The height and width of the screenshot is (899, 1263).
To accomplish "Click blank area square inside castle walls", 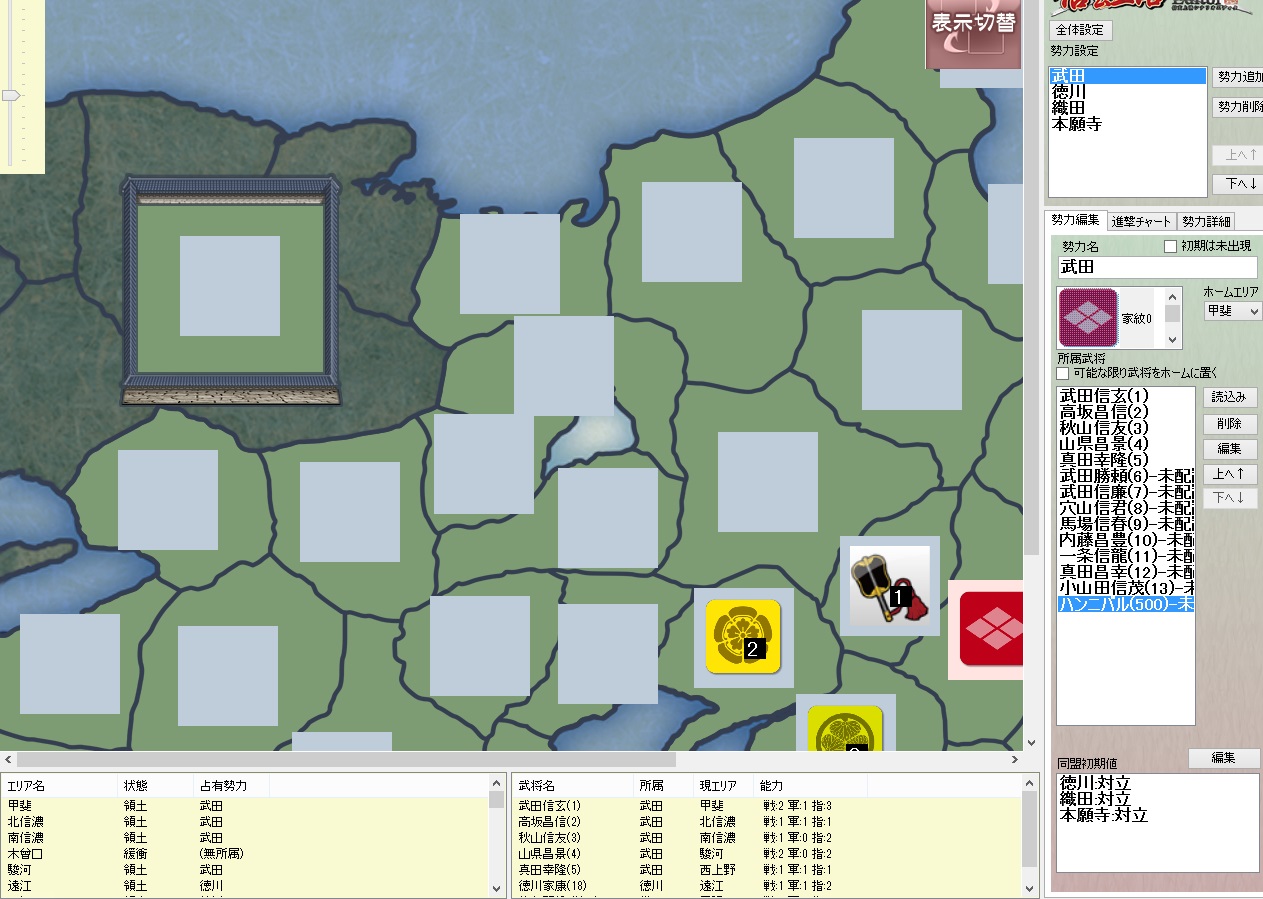I will (230, 286).
